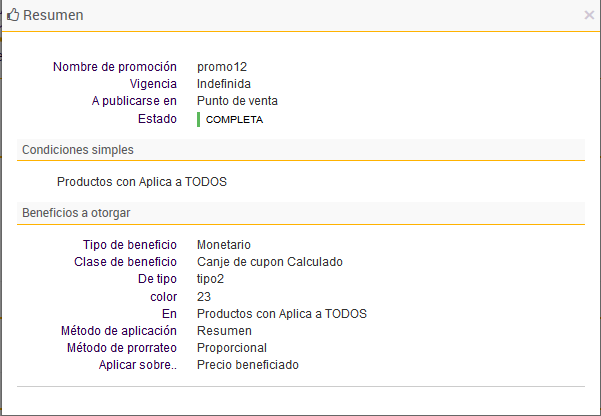
Task: Click the color value 23
Action: 204,297
